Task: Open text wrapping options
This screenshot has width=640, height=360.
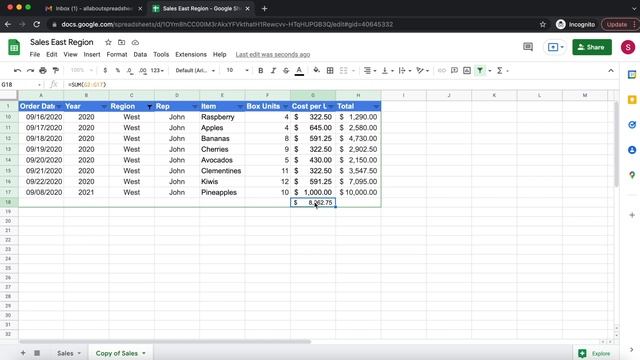Action: click(404, 71)
